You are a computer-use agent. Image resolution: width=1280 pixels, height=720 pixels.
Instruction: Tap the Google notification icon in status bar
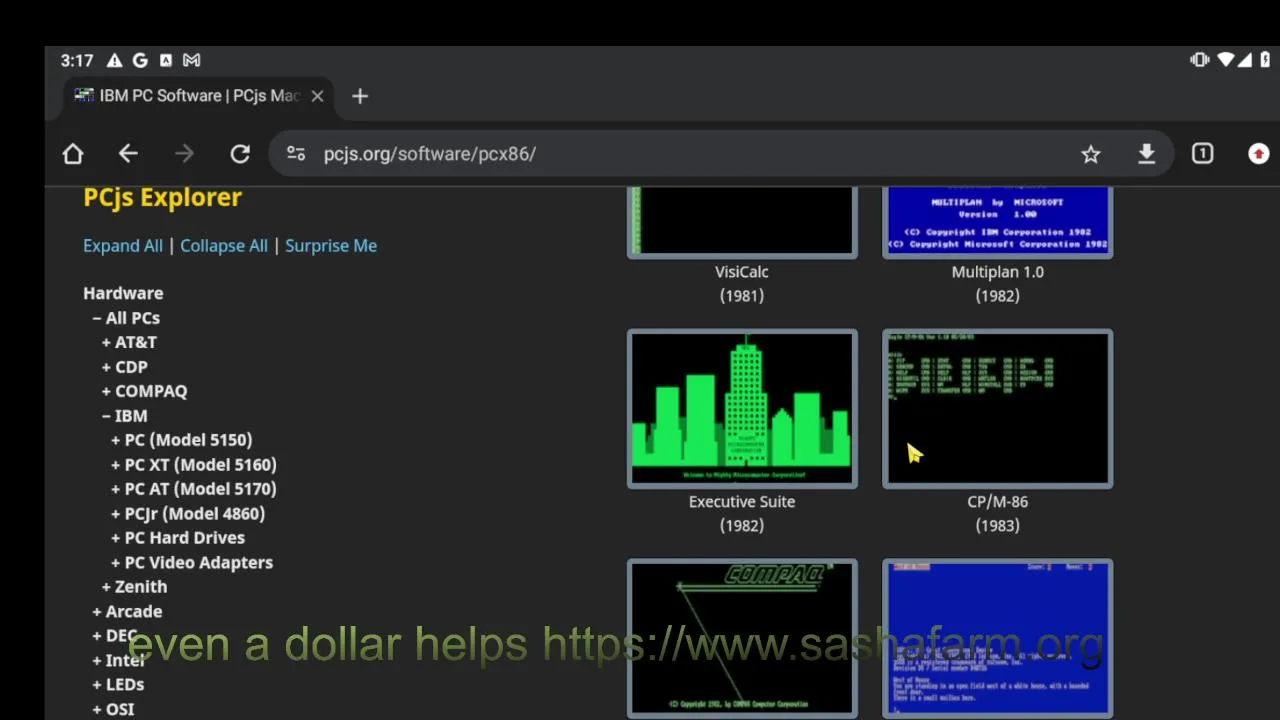[140, 61]
